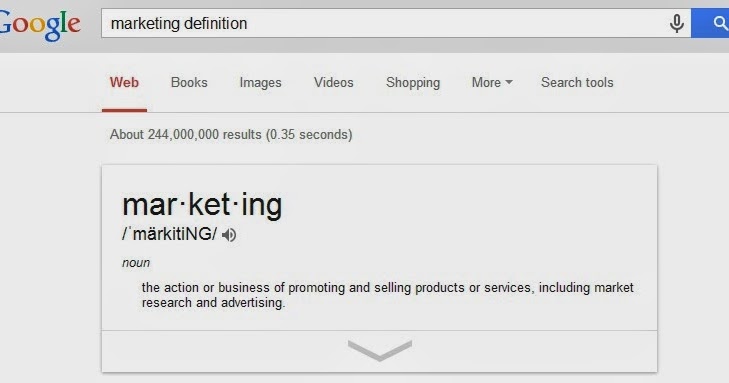
Task: Open the More dropdown menu
Action: (x=492, y=82)
